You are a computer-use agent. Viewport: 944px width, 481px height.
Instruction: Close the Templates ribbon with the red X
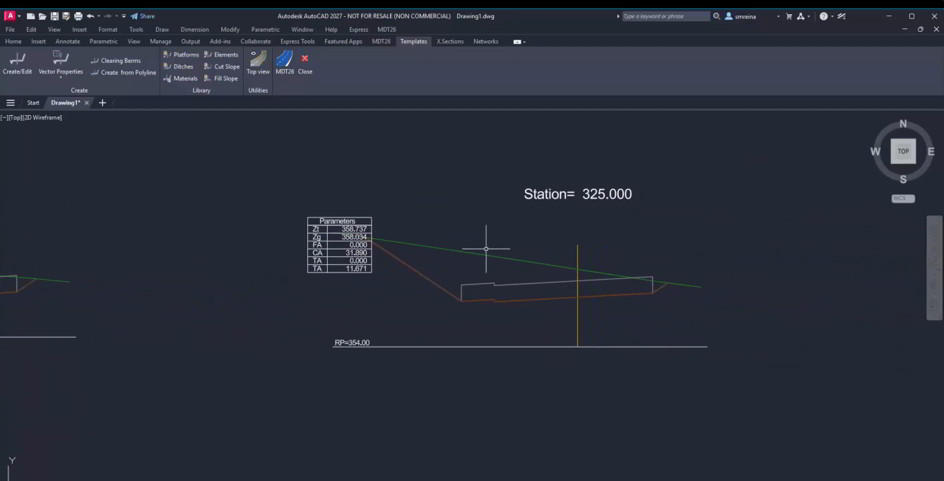[305, 63]
